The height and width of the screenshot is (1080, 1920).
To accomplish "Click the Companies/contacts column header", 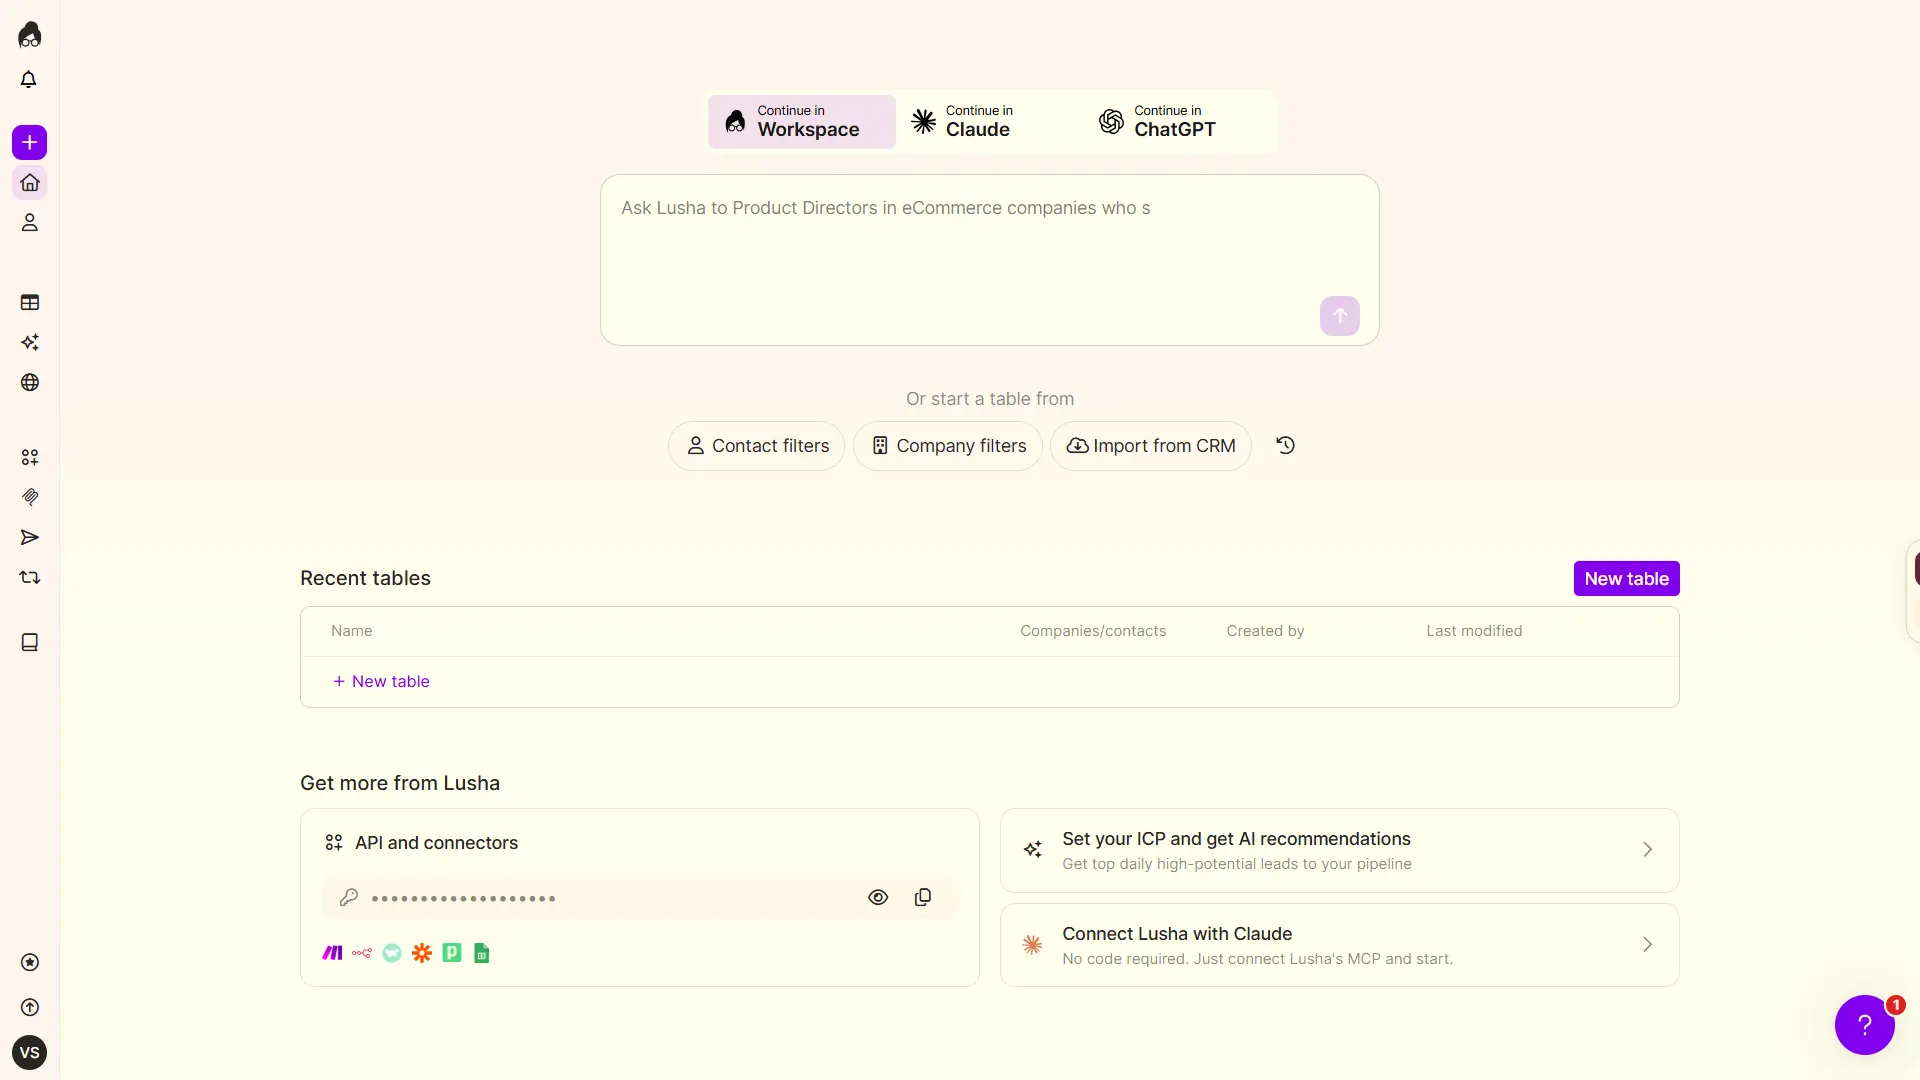I will tap(1093, 631).
